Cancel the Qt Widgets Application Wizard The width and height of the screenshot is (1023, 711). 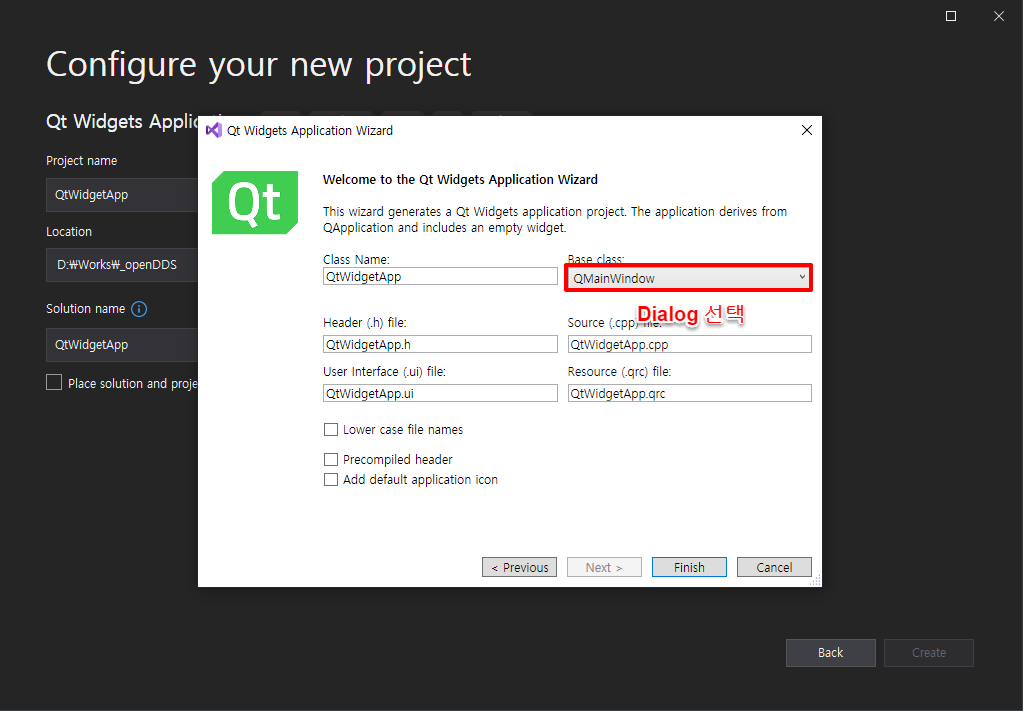point(774,567)
